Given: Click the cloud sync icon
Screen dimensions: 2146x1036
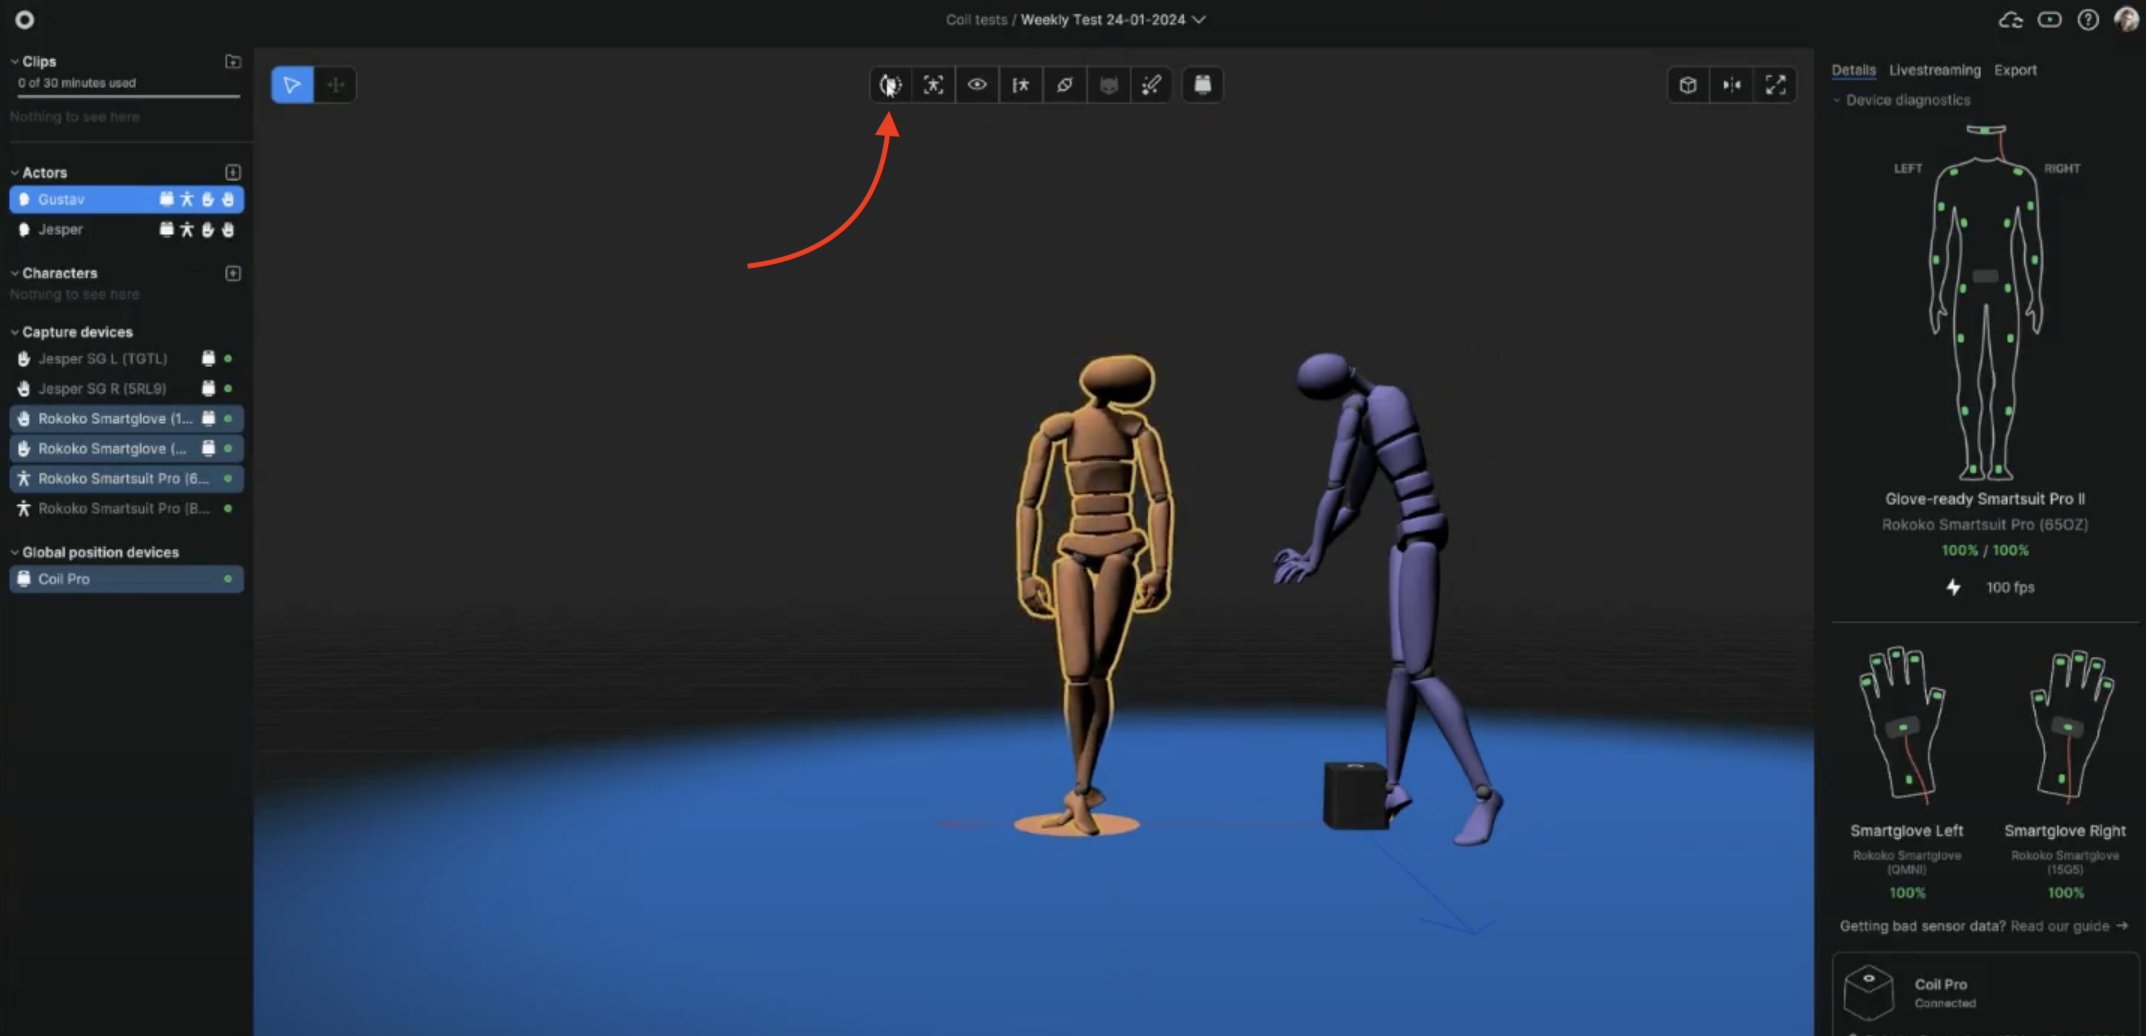Looking at the screenshot, I should point(2010,20).
